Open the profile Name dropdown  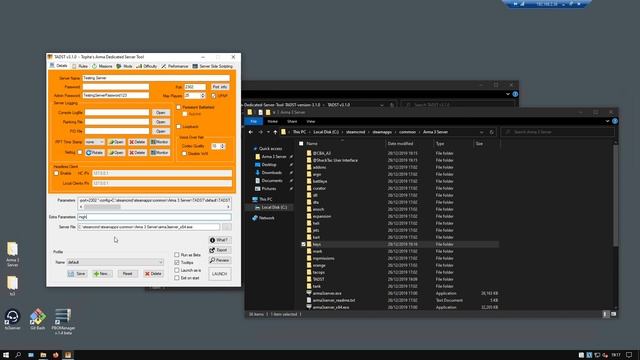click(x=115, y=262)
